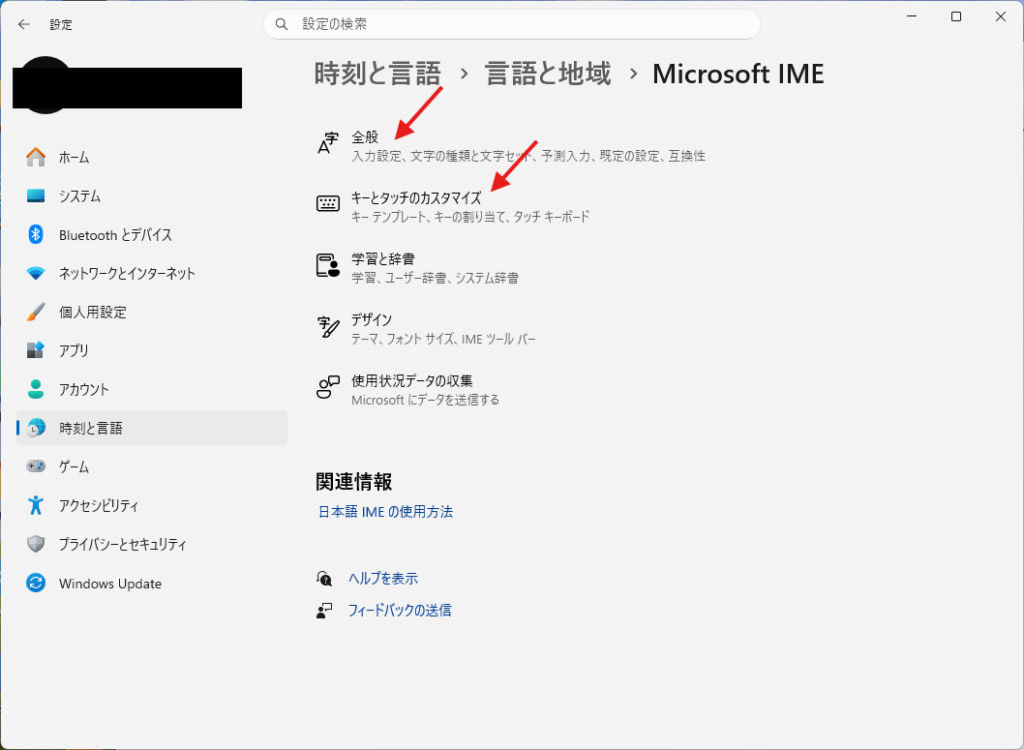Click the ゲーム controller icon
The height and width of the screenshot is (750, 1024).
click(36, 466)
